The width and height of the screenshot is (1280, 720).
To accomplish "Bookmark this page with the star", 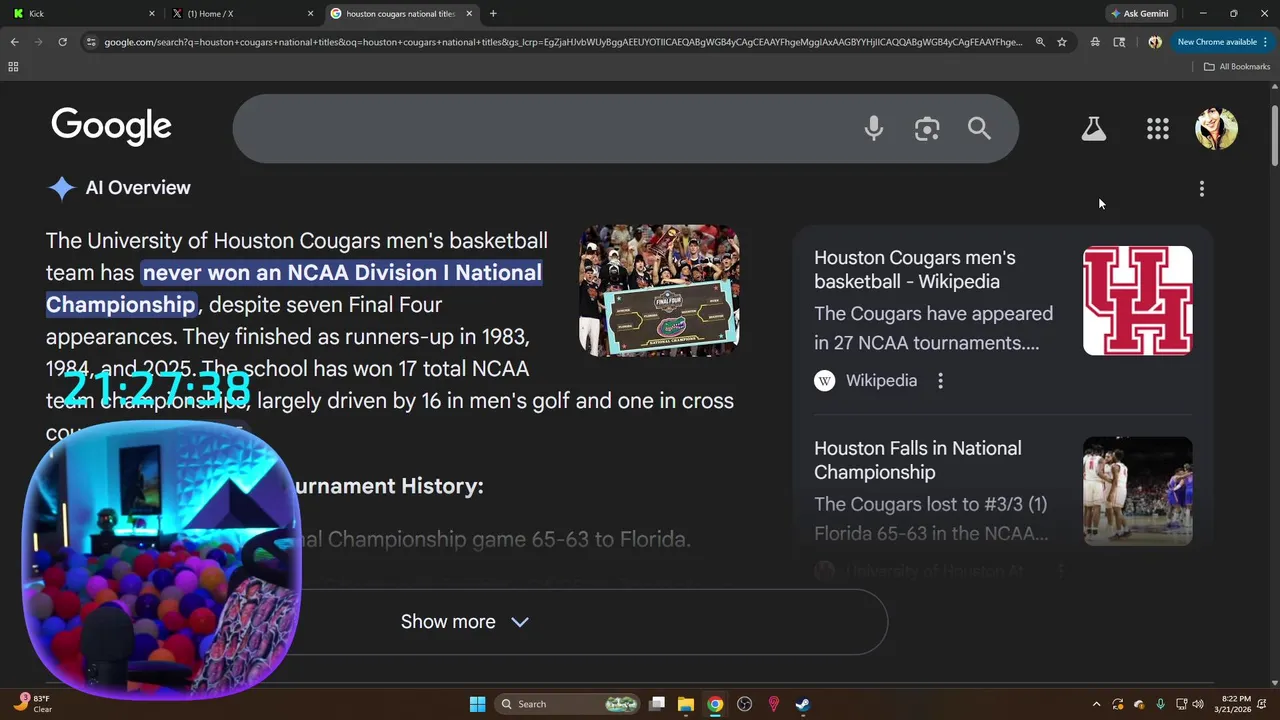I will (x=1062, y=42).
